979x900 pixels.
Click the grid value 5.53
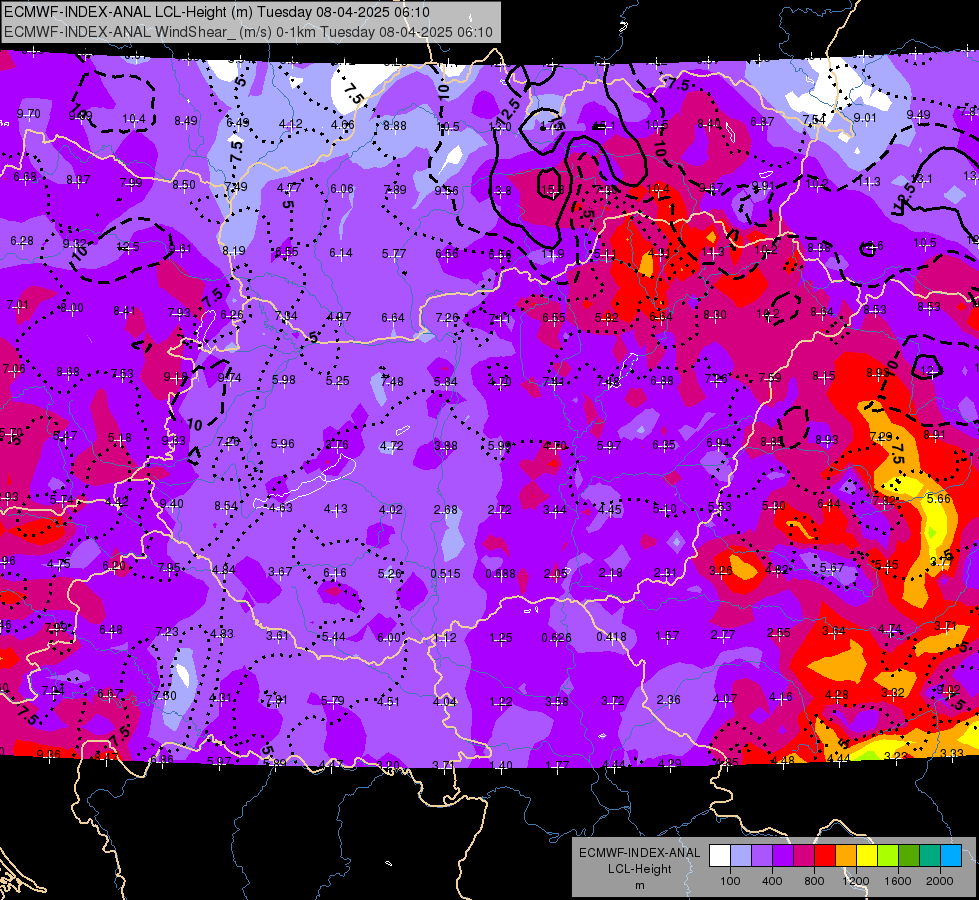tap(719, 507)
